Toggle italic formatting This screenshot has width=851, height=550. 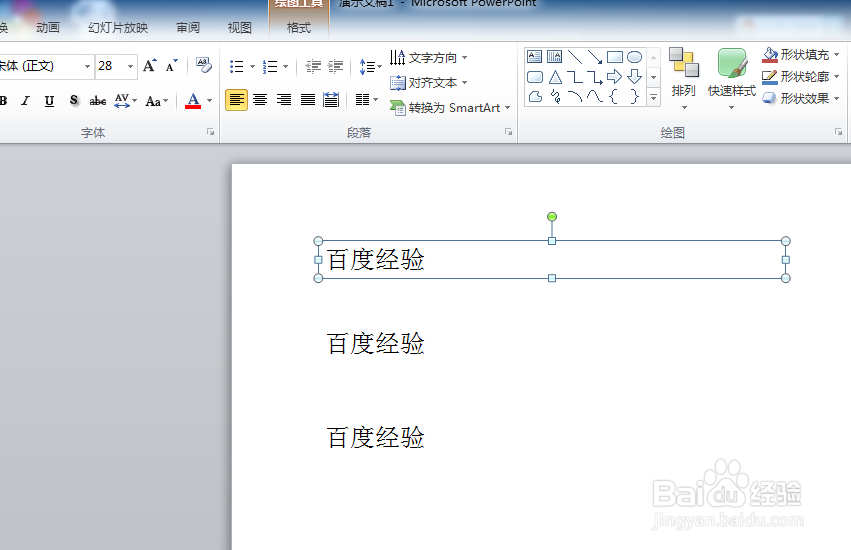click(26, 100)
